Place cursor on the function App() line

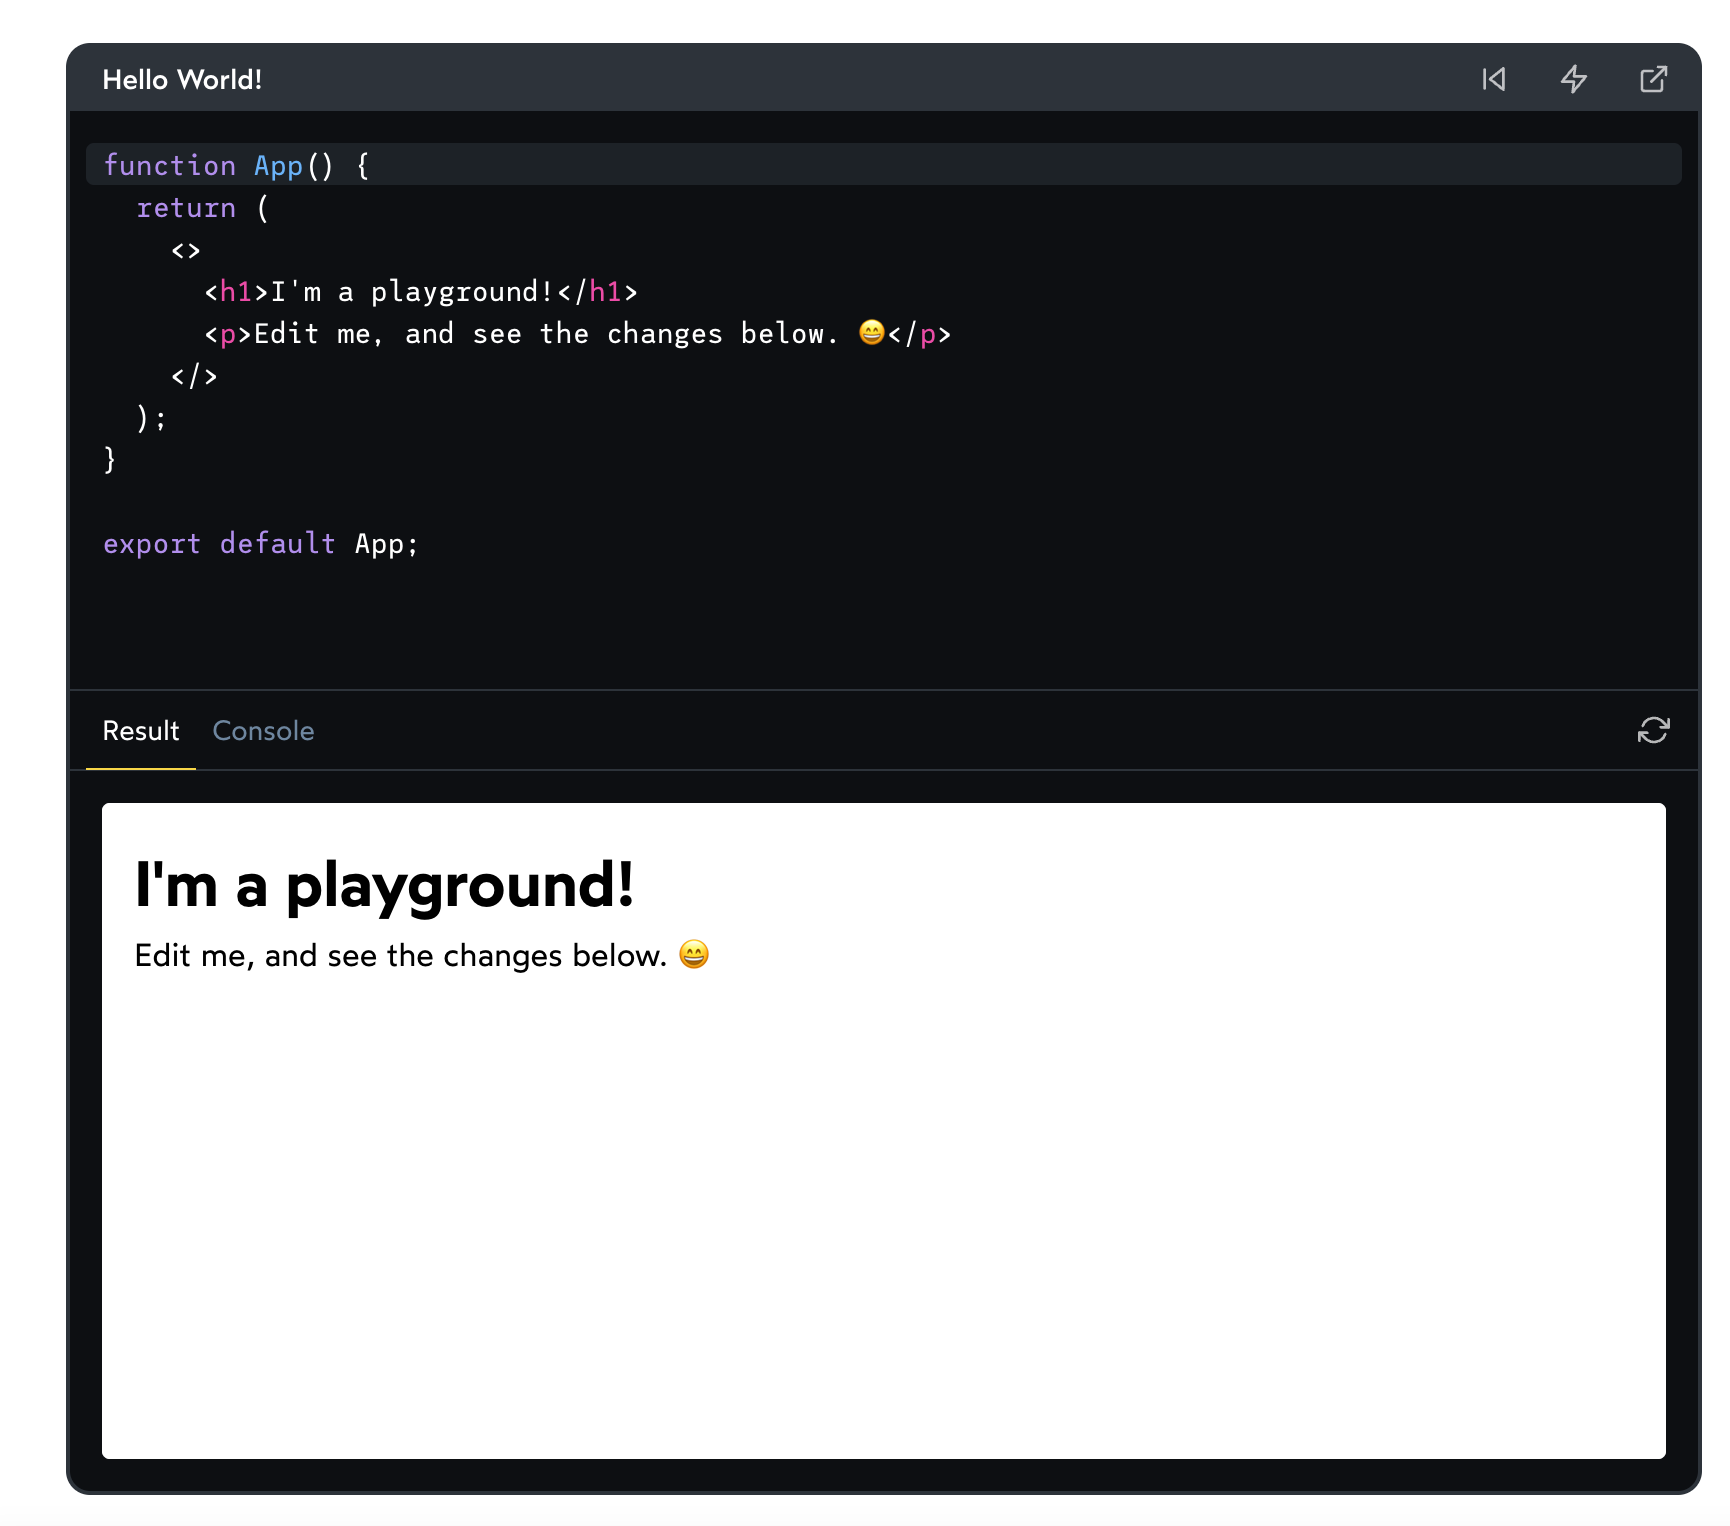point(235,165)
